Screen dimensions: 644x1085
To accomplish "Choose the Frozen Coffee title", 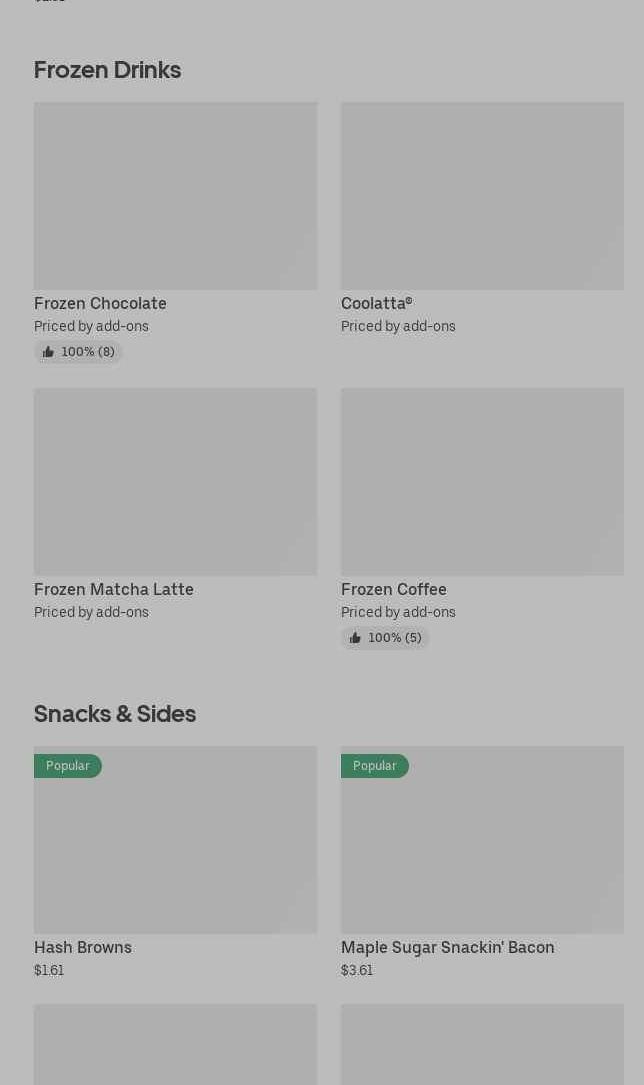I will [x=394, y=589].
